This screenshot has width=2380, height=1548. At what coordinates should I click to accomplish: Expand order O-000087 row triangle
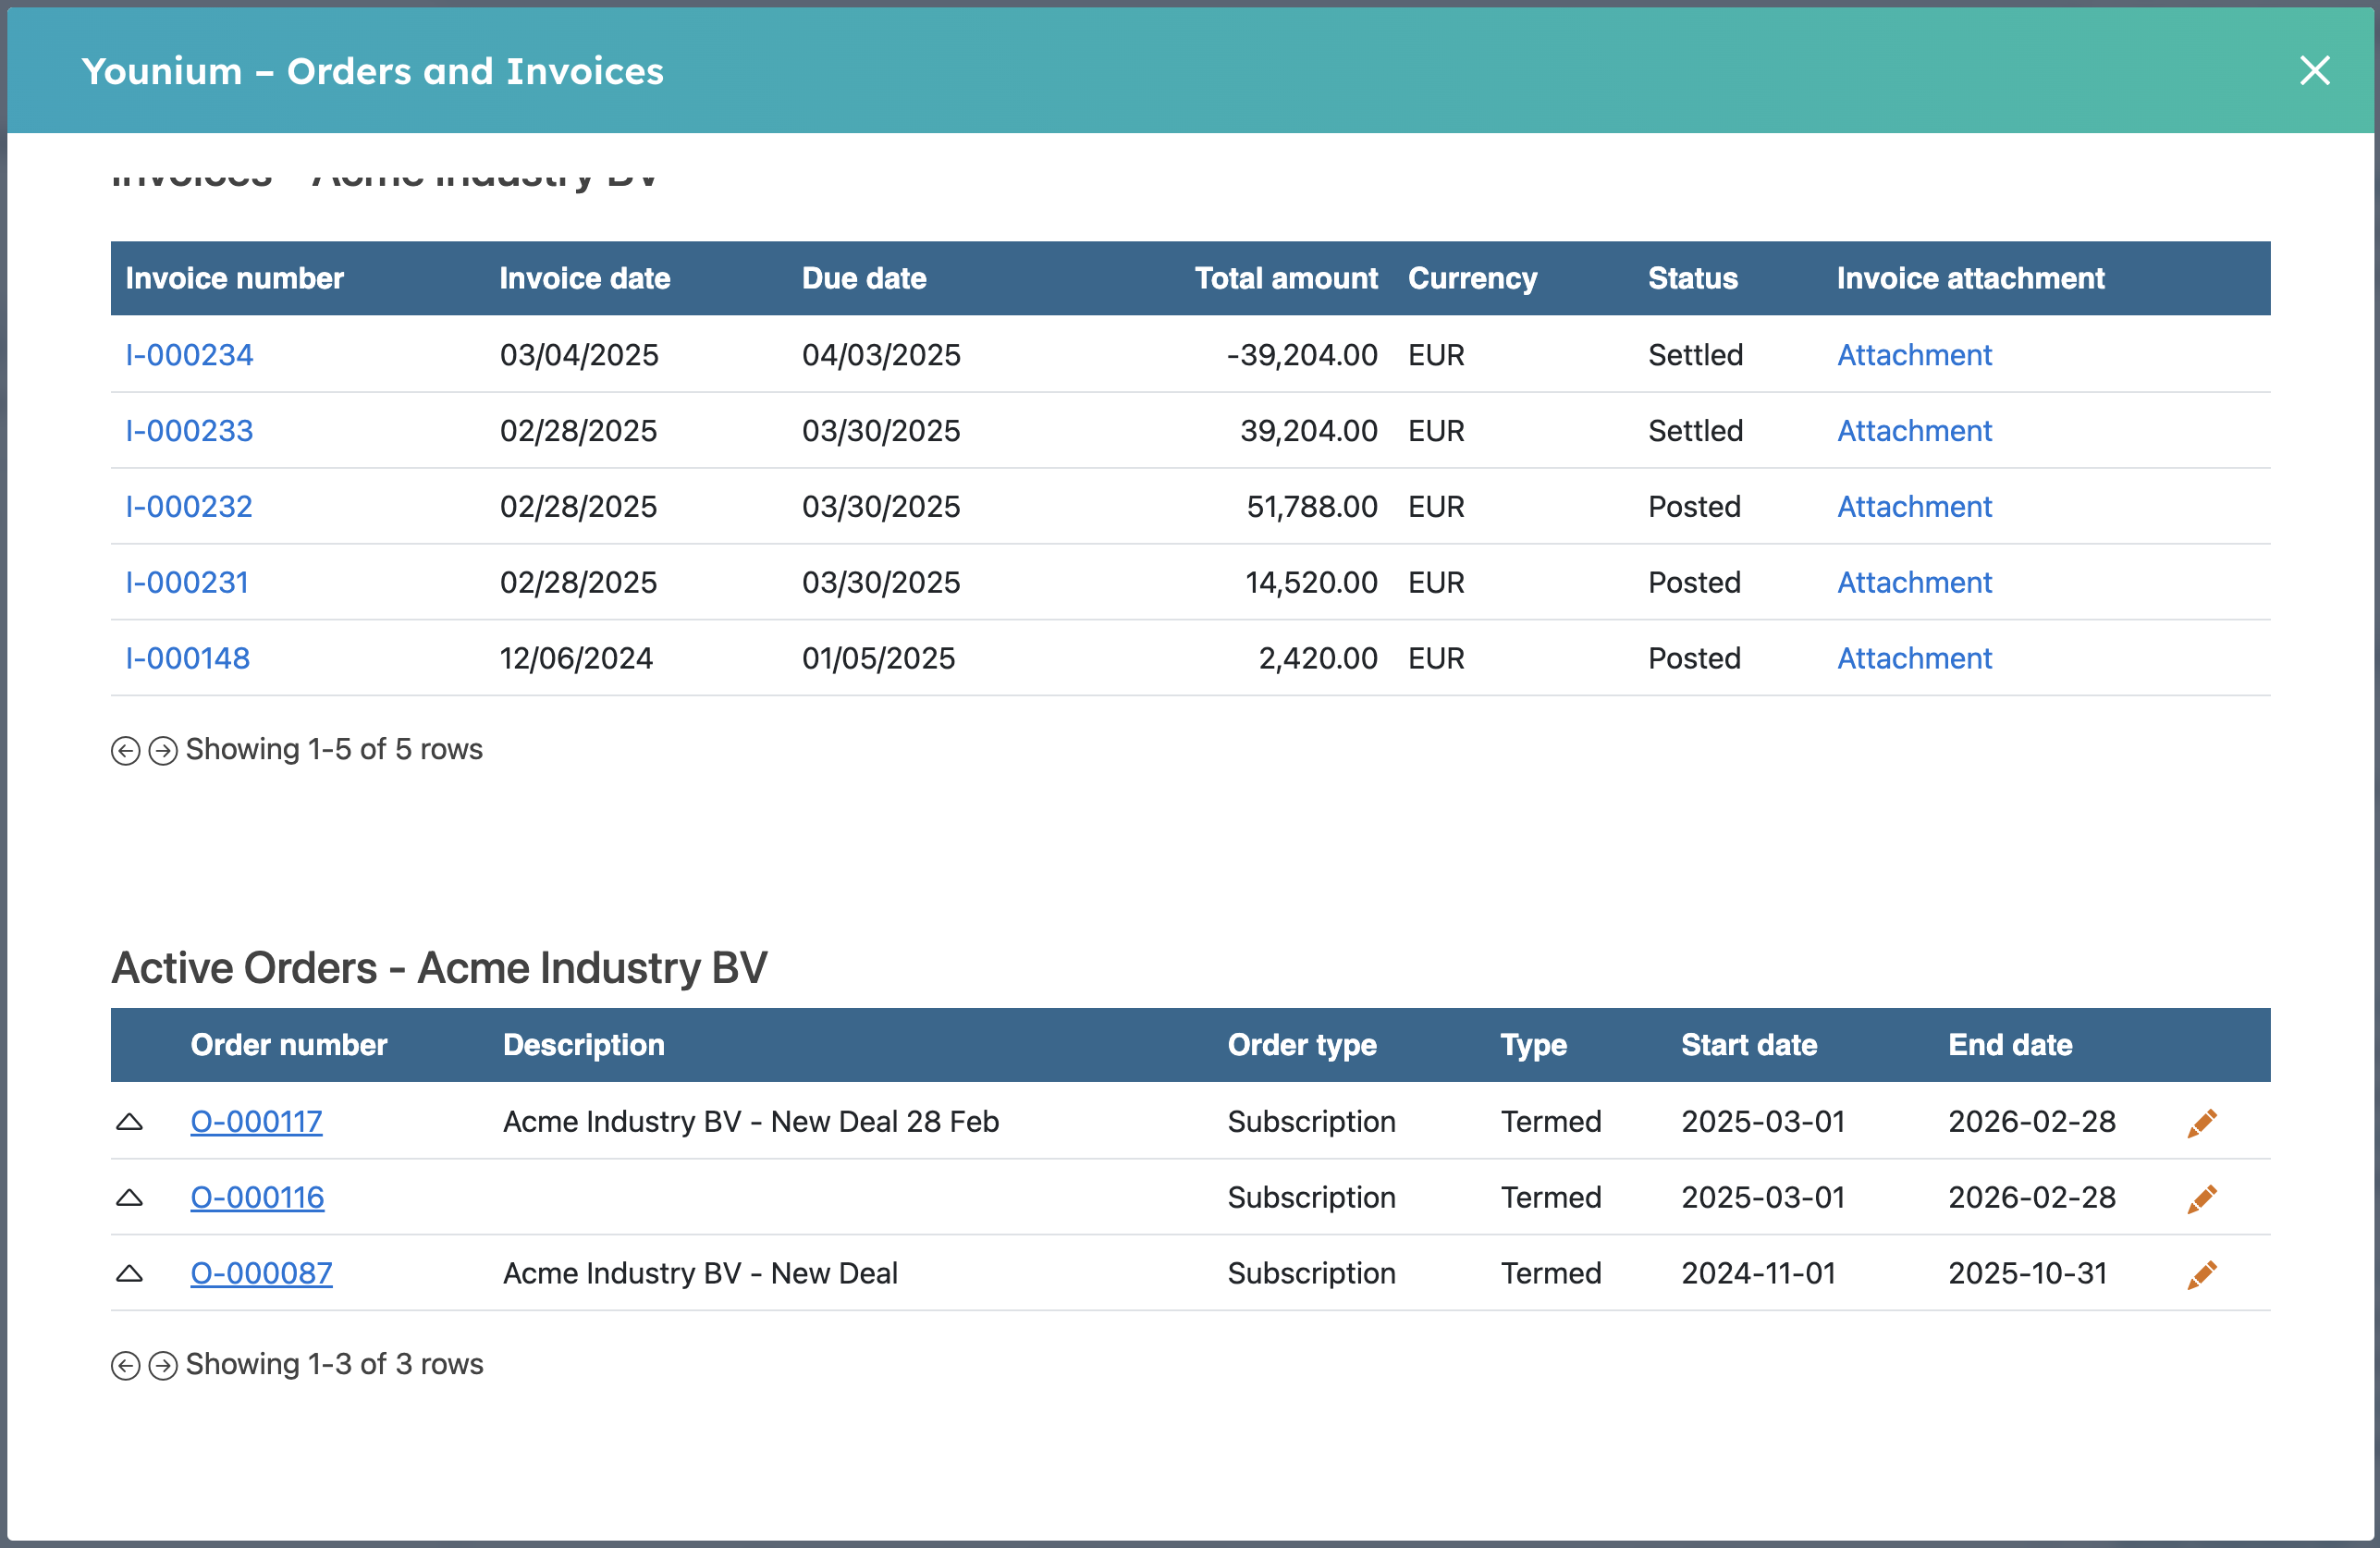(129, 1274)
